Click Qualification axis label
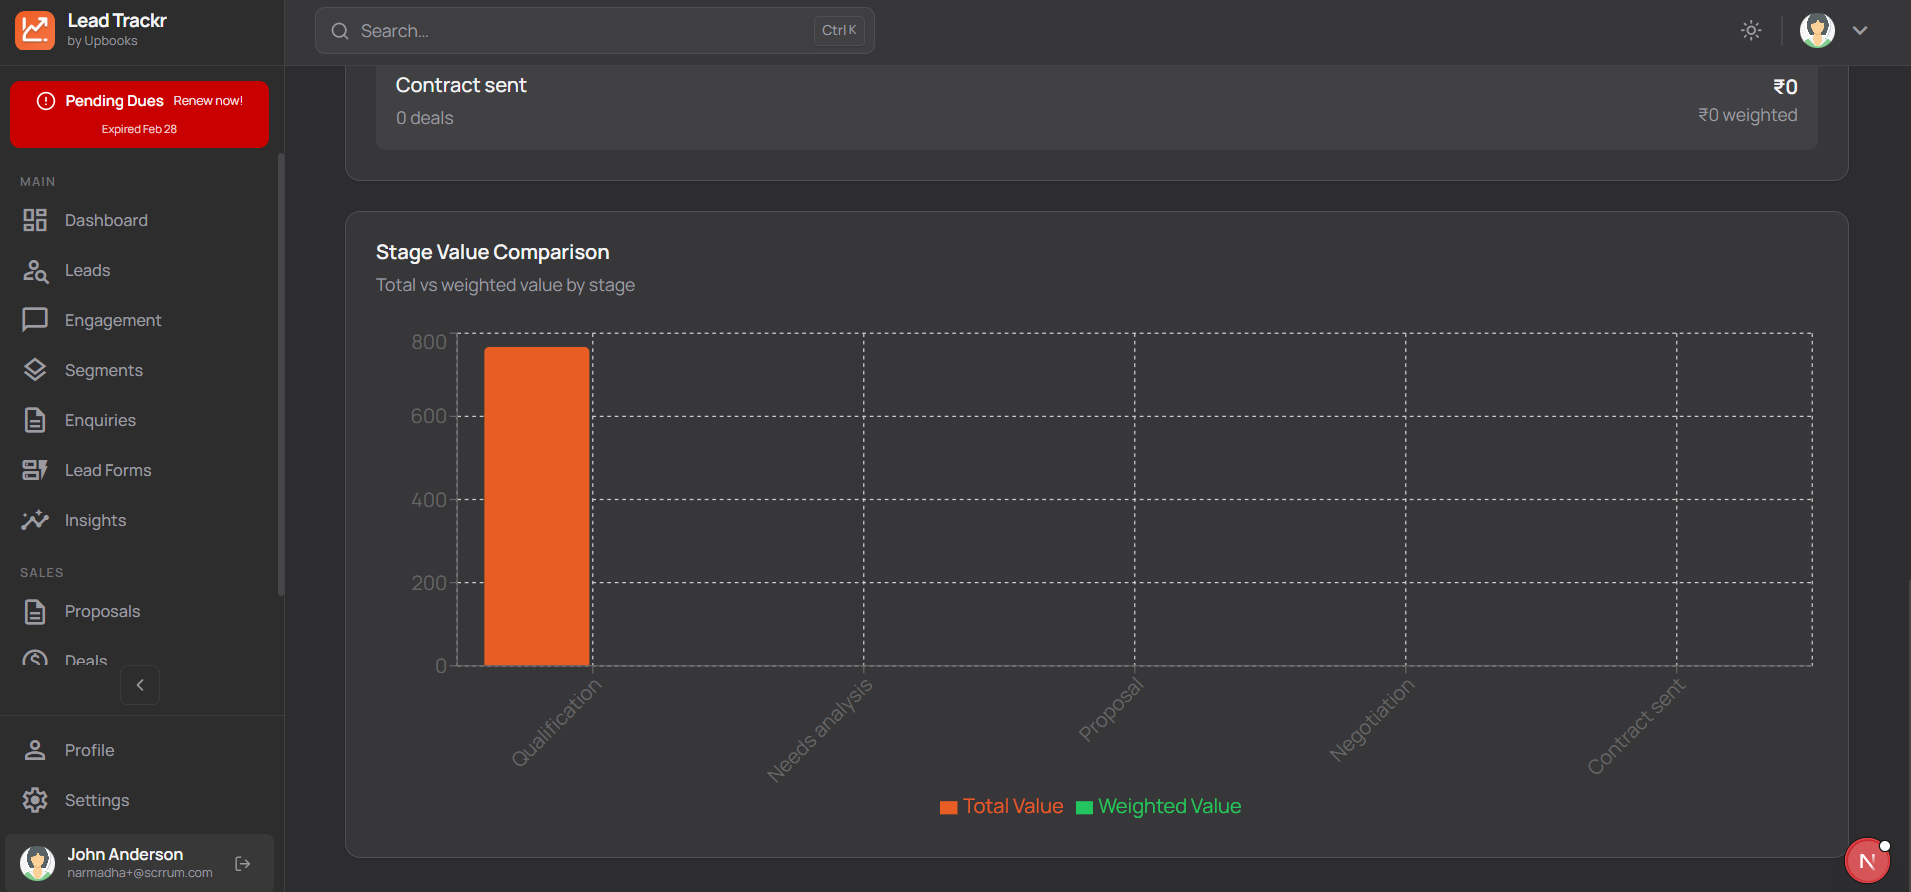 coord(556,722)
